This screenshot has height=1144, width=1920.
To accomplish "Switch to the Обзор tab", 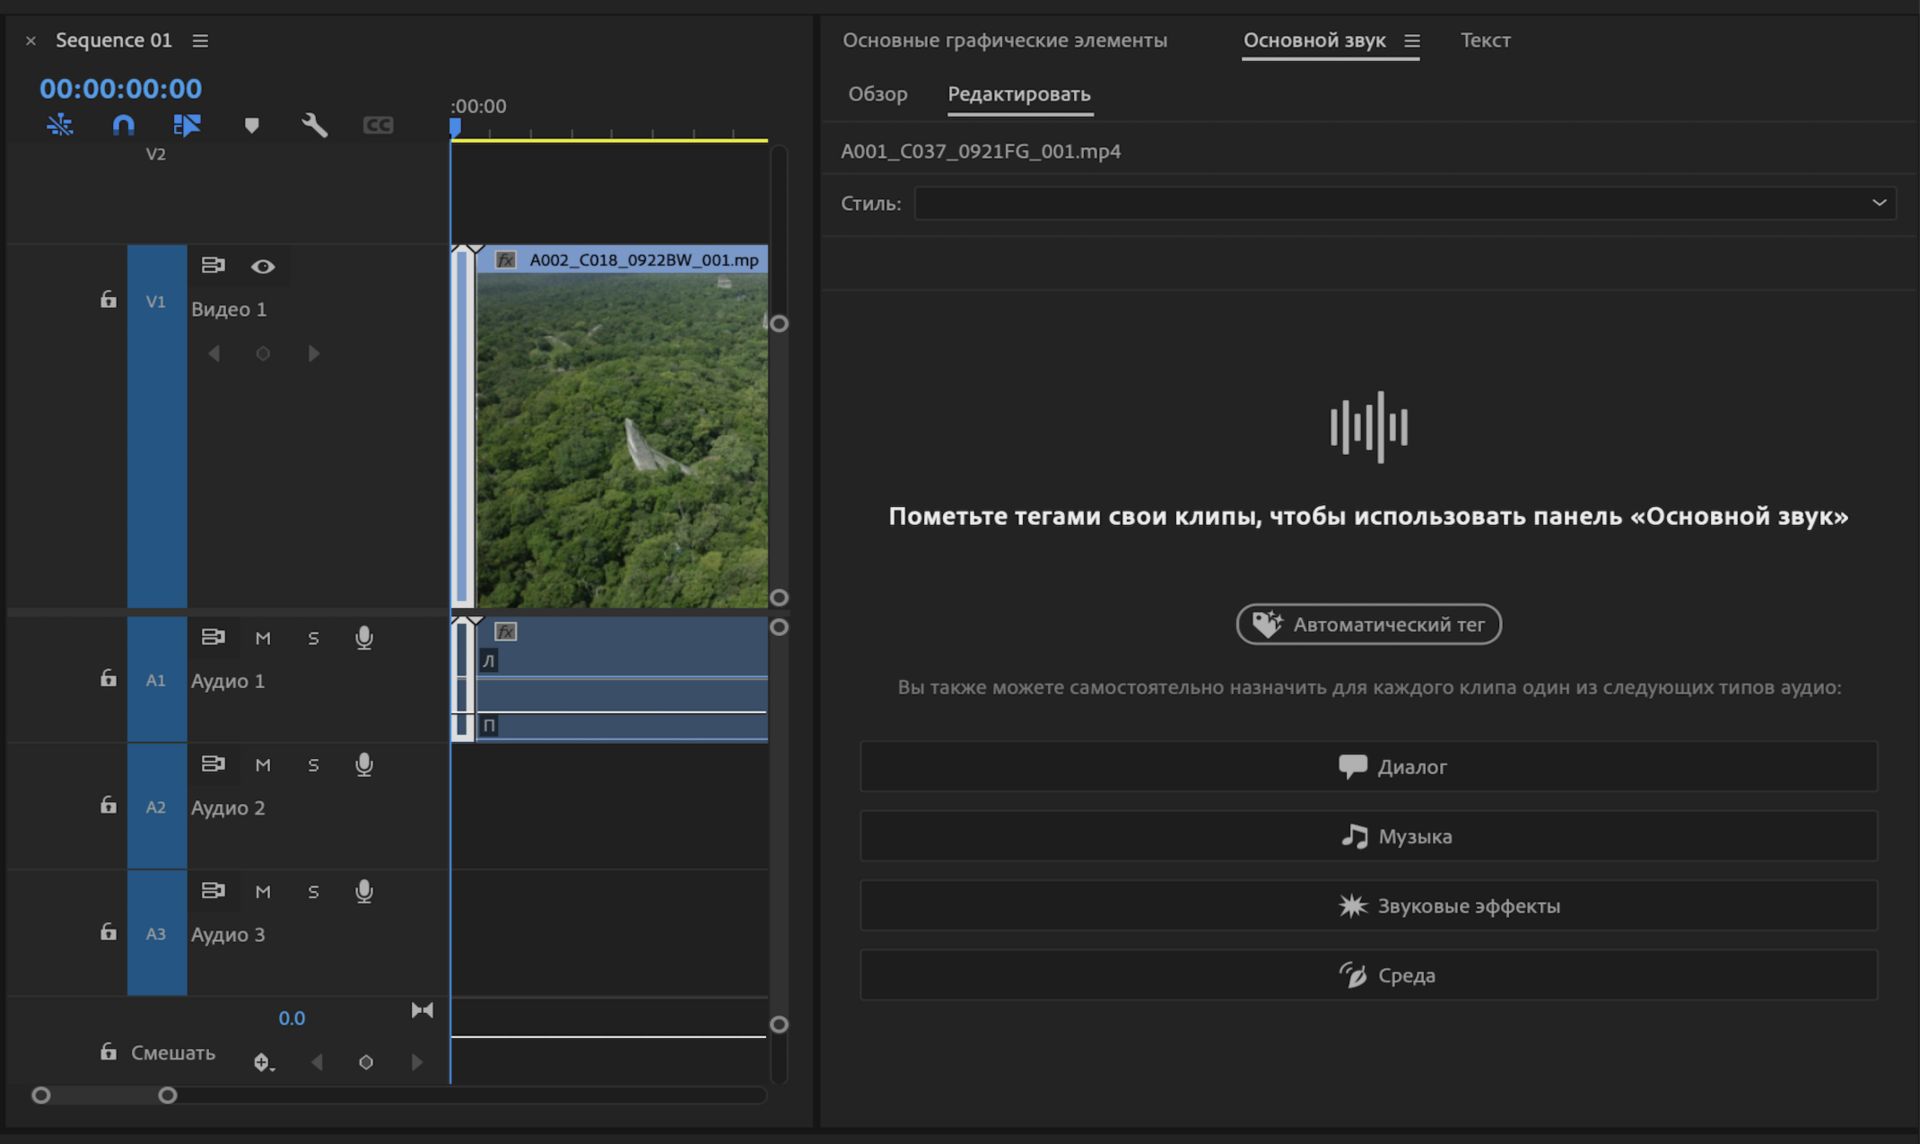I will point(877,94).
